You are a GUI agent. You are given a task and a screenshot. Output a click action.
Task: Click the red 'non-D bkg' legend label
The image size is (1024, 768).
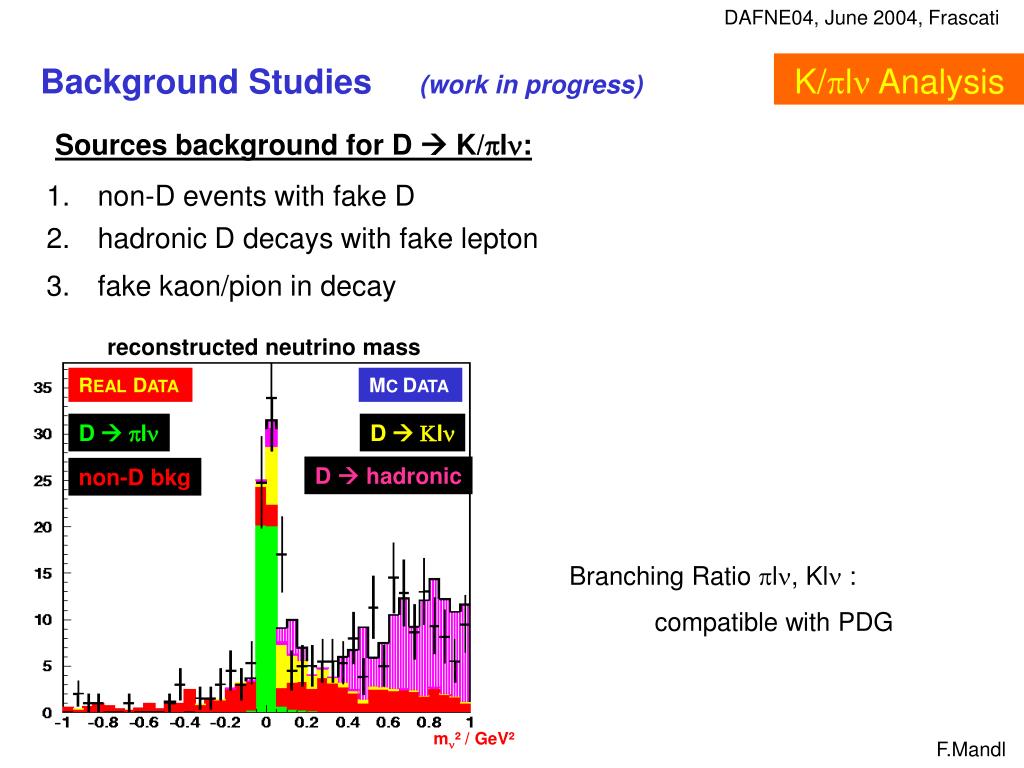[x=135, y=477]
